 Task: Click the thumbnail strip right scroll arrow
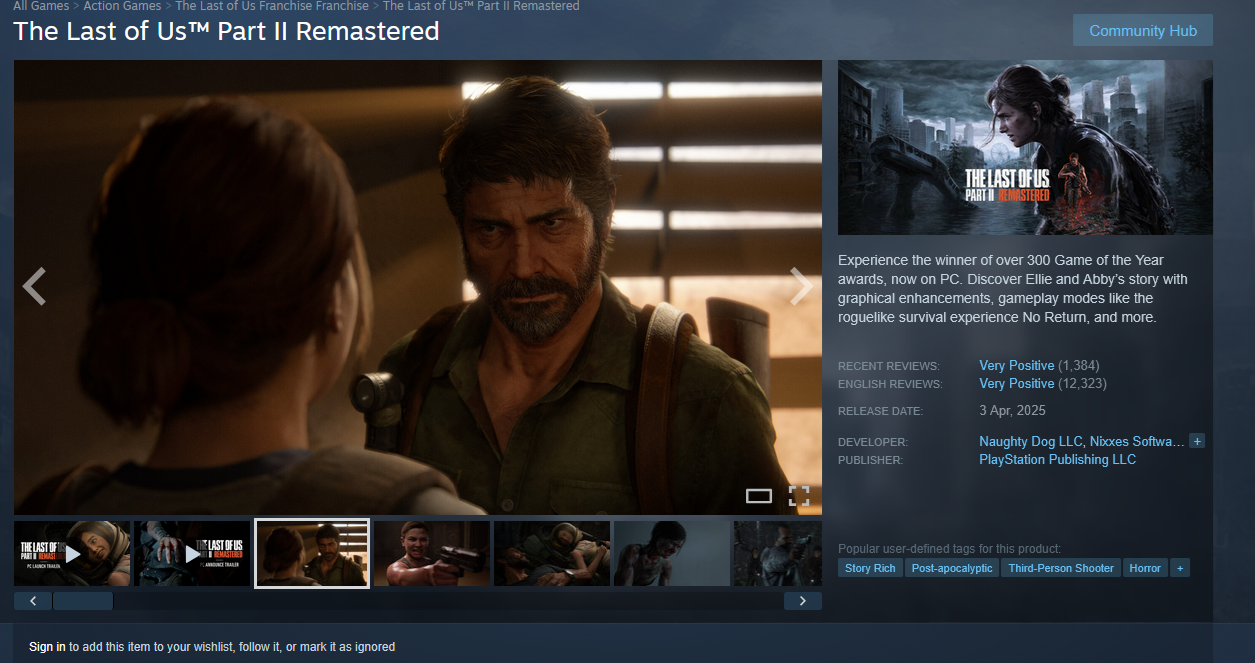tap(803, 601)
